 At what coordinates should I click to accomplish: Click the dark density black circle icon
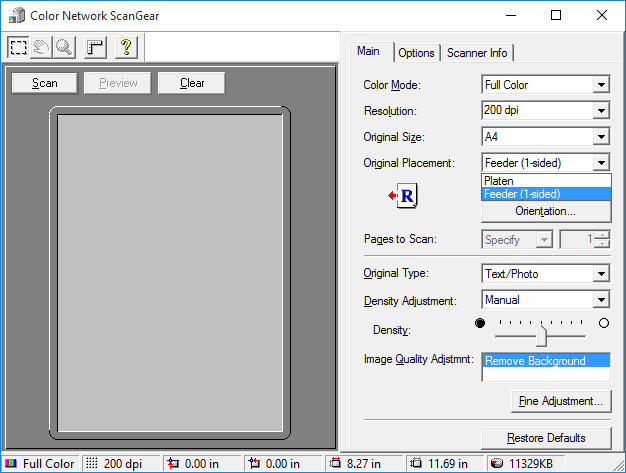point(480,323)
